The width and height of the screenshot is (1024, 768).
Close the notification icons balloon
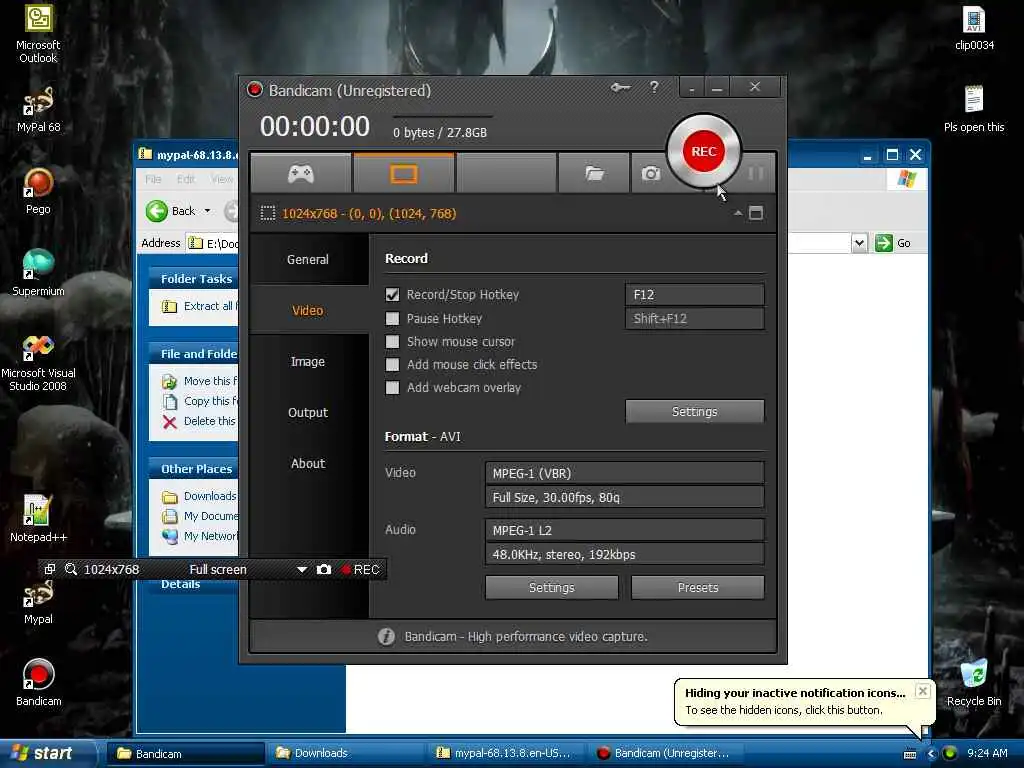(x=922, y=691)
